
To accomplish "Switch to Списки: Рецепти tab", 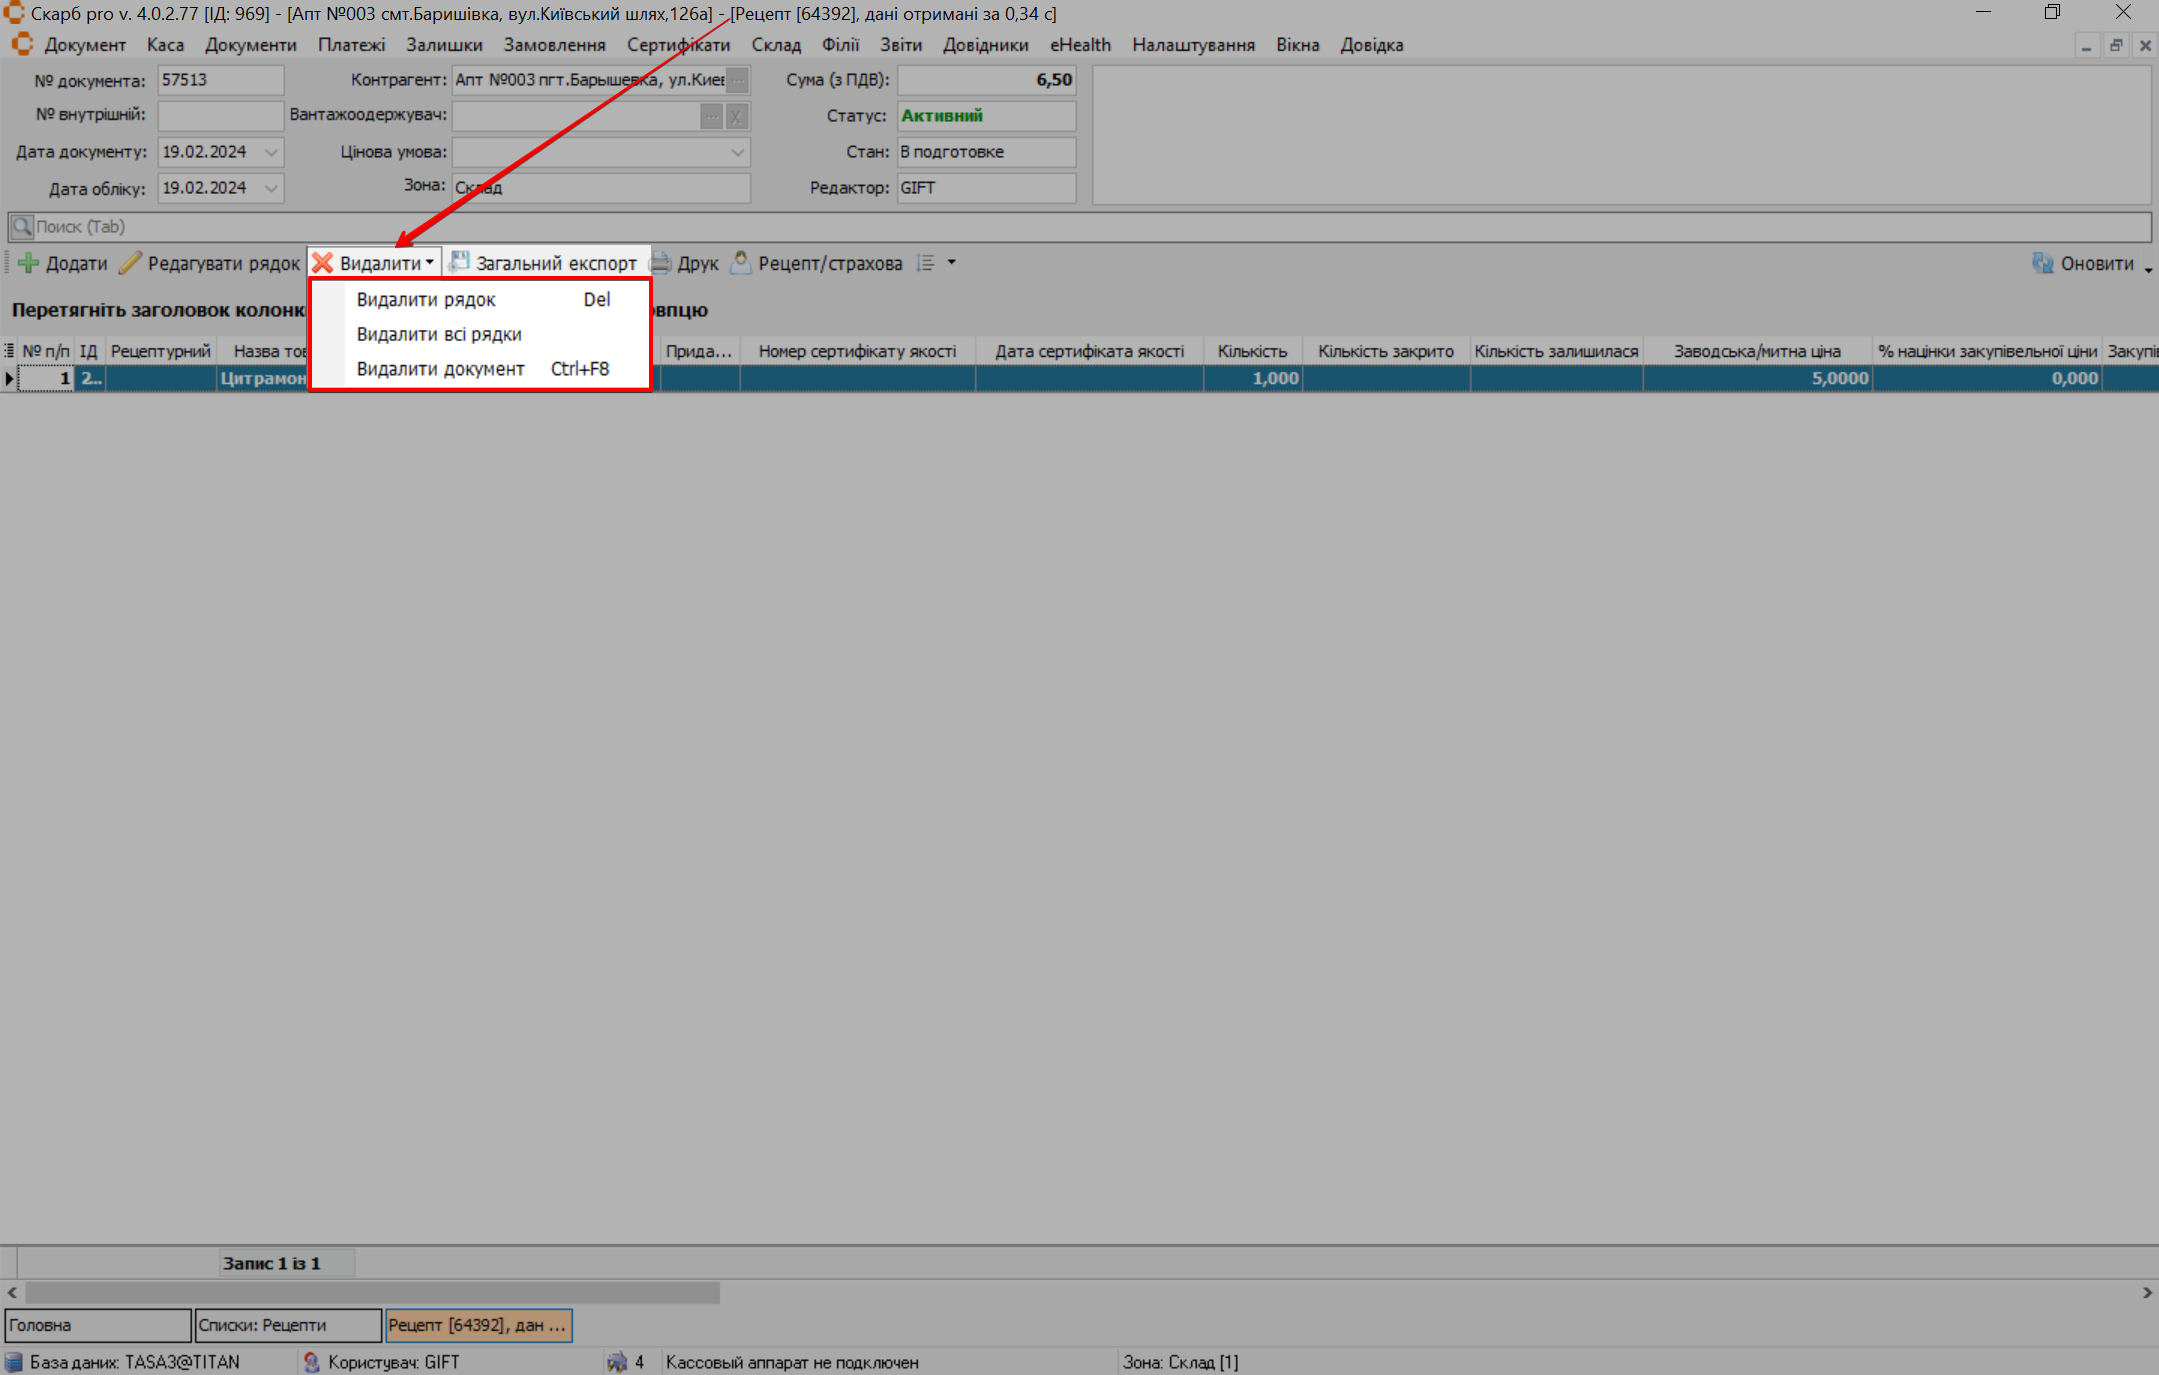I will click(287, 1325).
